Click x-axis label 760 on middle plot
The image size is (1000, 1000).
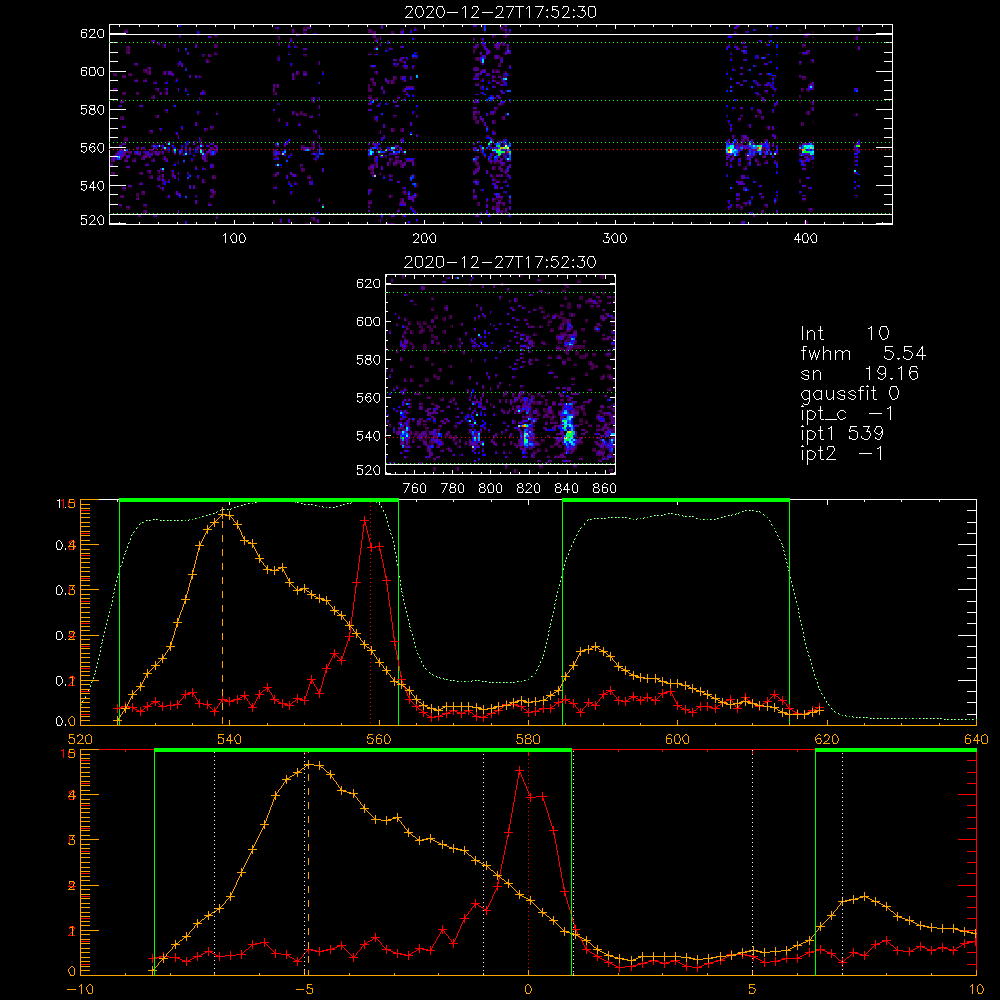pos(415,489)
